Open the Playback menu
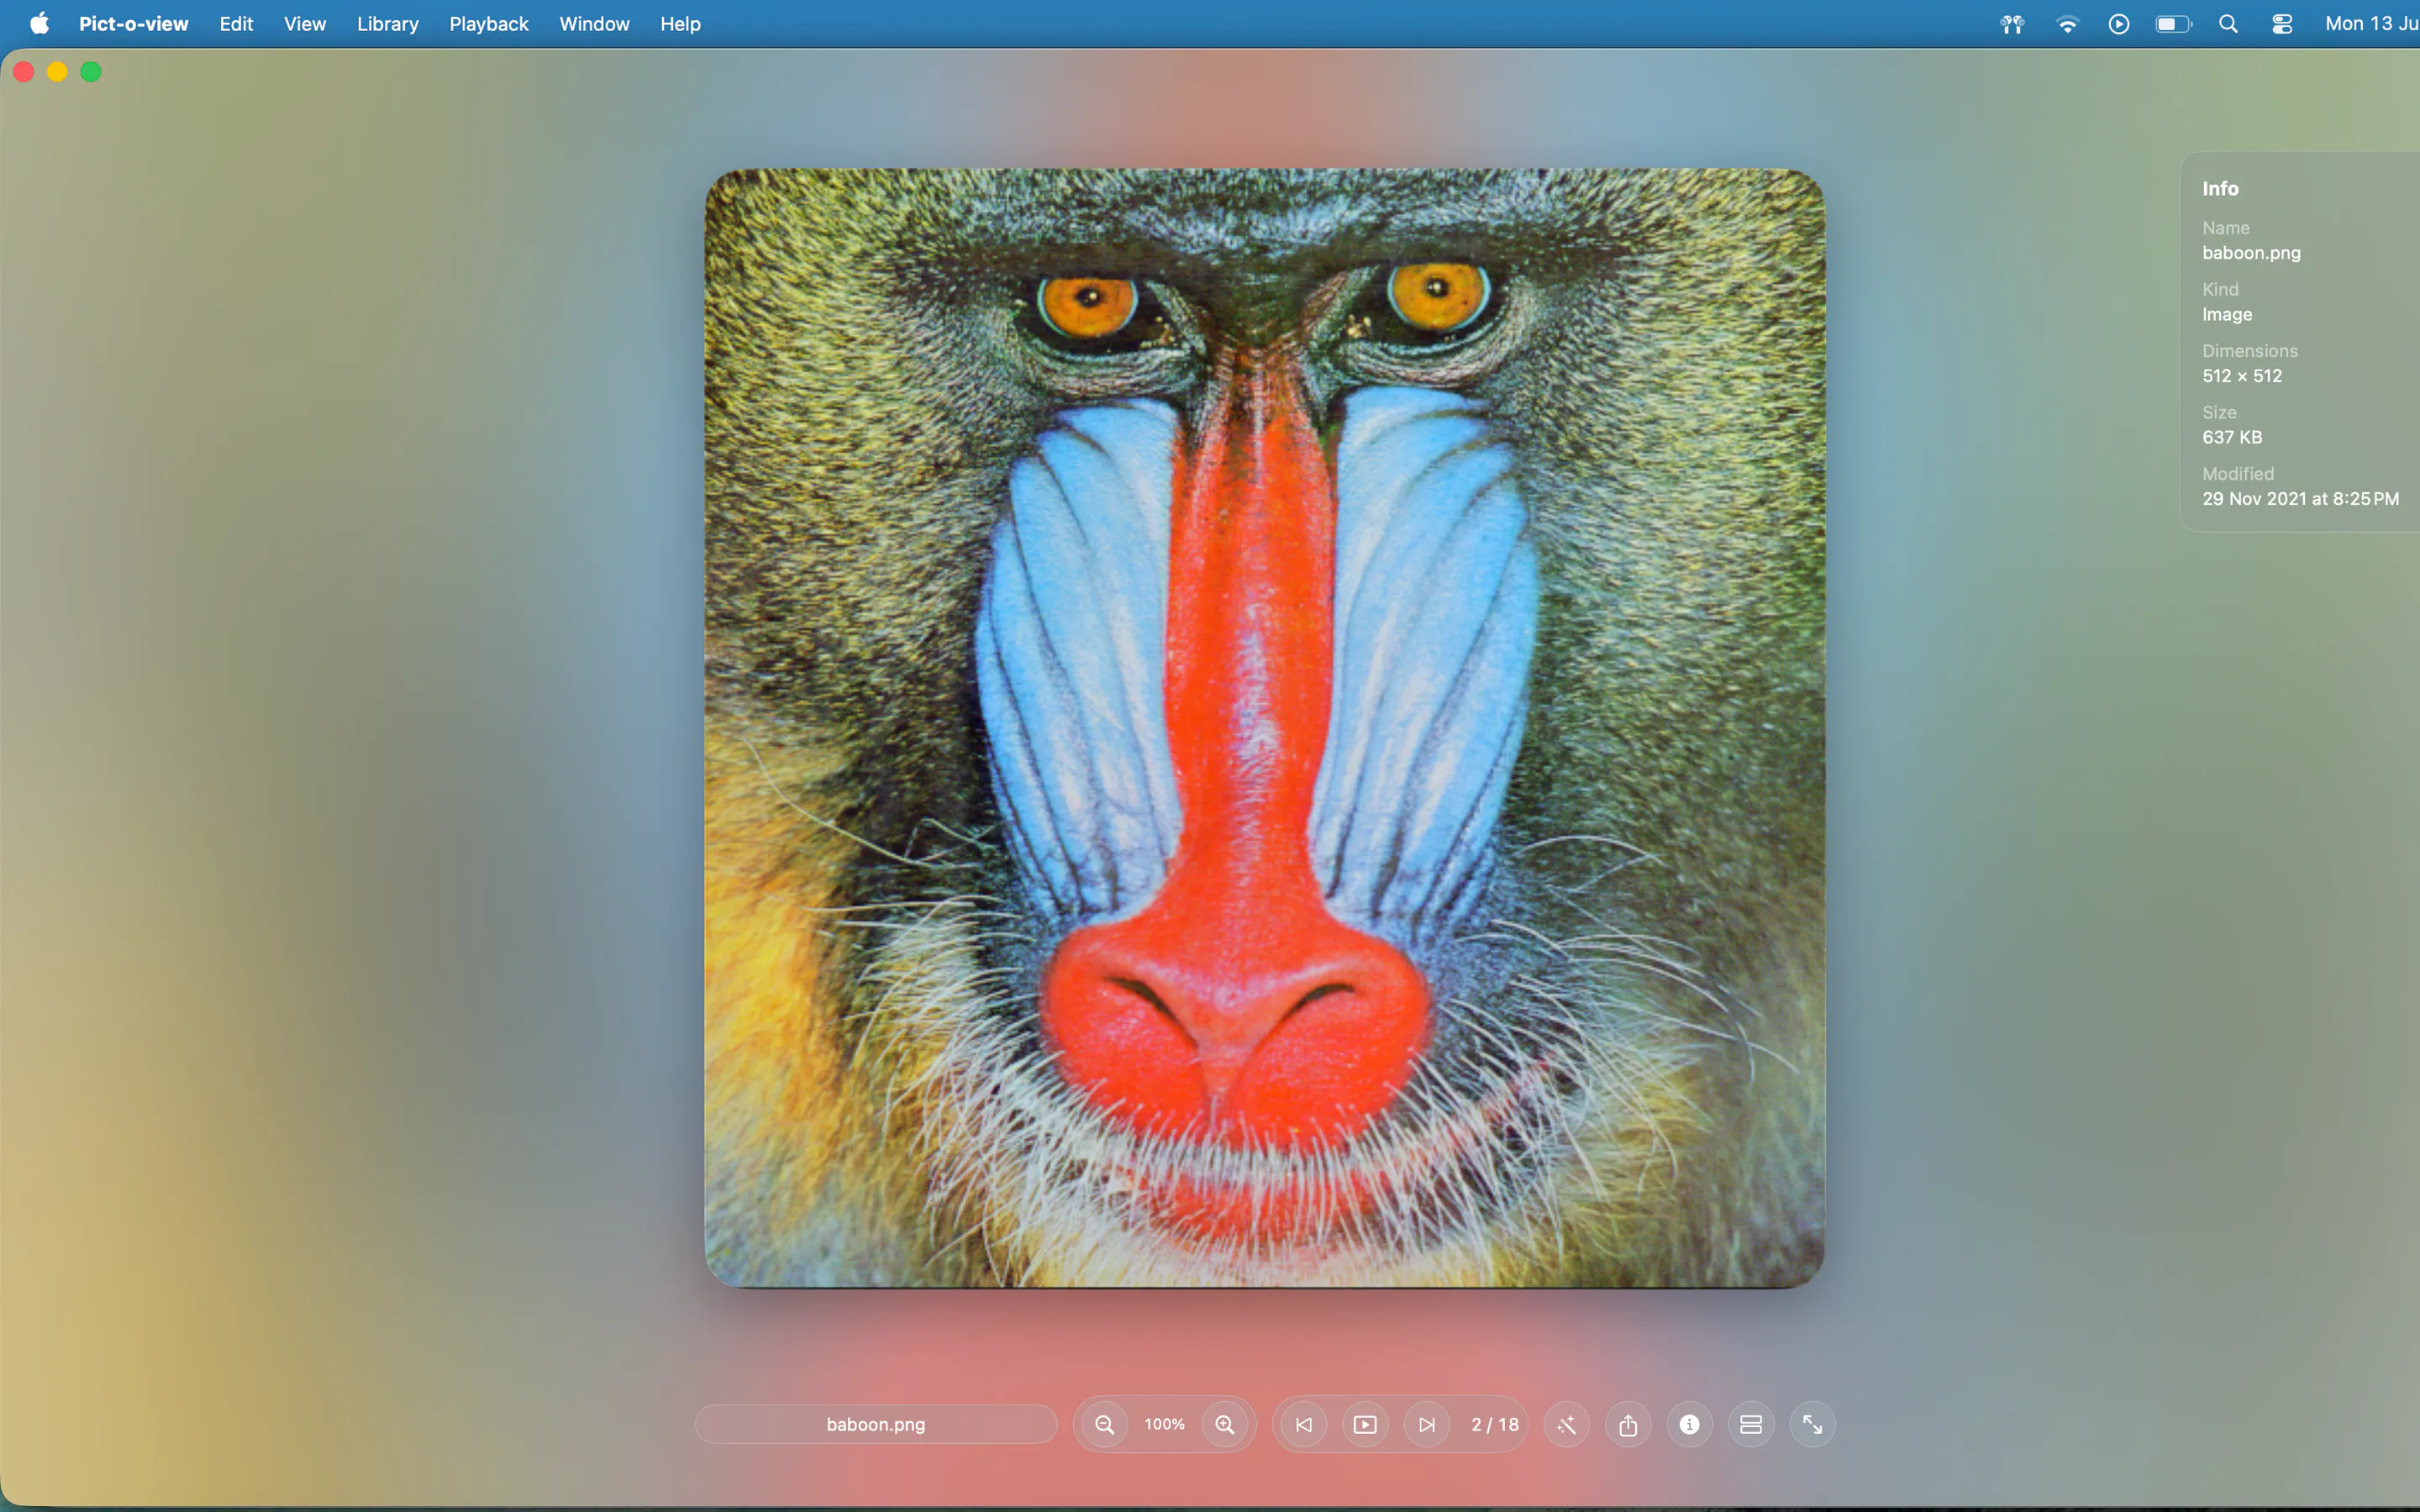The image size is (2420, 1512). [489, 24]
